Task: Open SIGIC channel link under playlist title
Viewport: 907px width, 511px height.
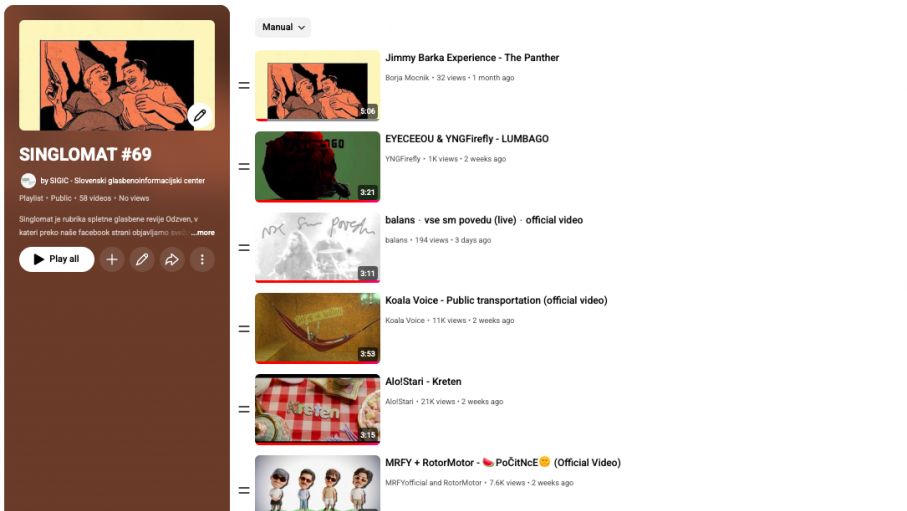Action: (123, 181)
